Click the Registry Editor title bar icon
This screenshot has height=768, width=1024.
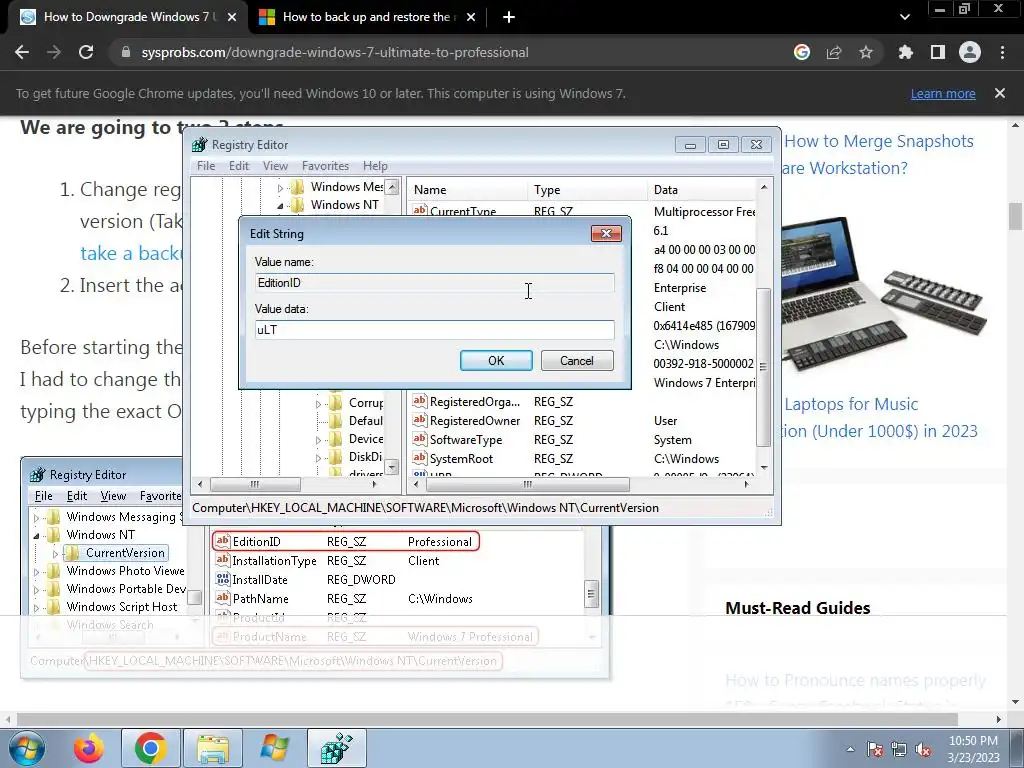(x=200, y=144)
